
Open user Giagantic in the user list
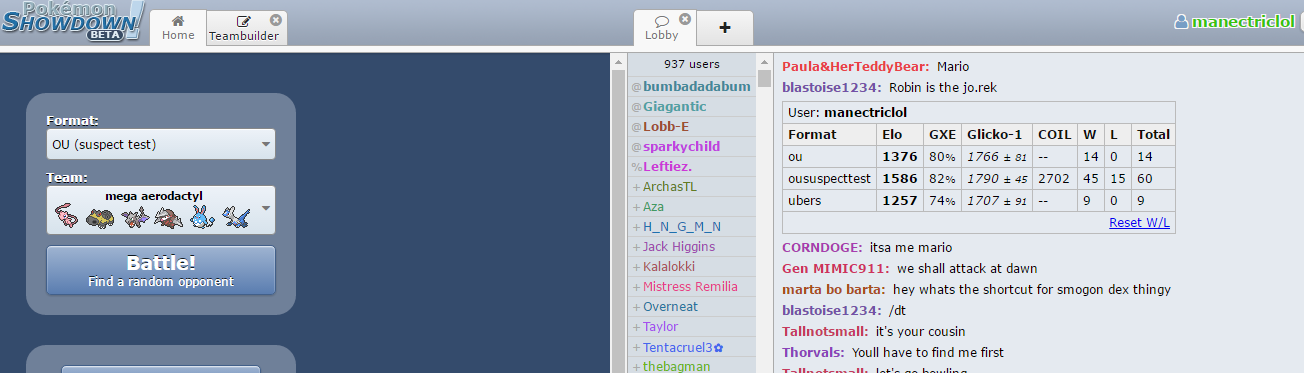click(692, 107)
